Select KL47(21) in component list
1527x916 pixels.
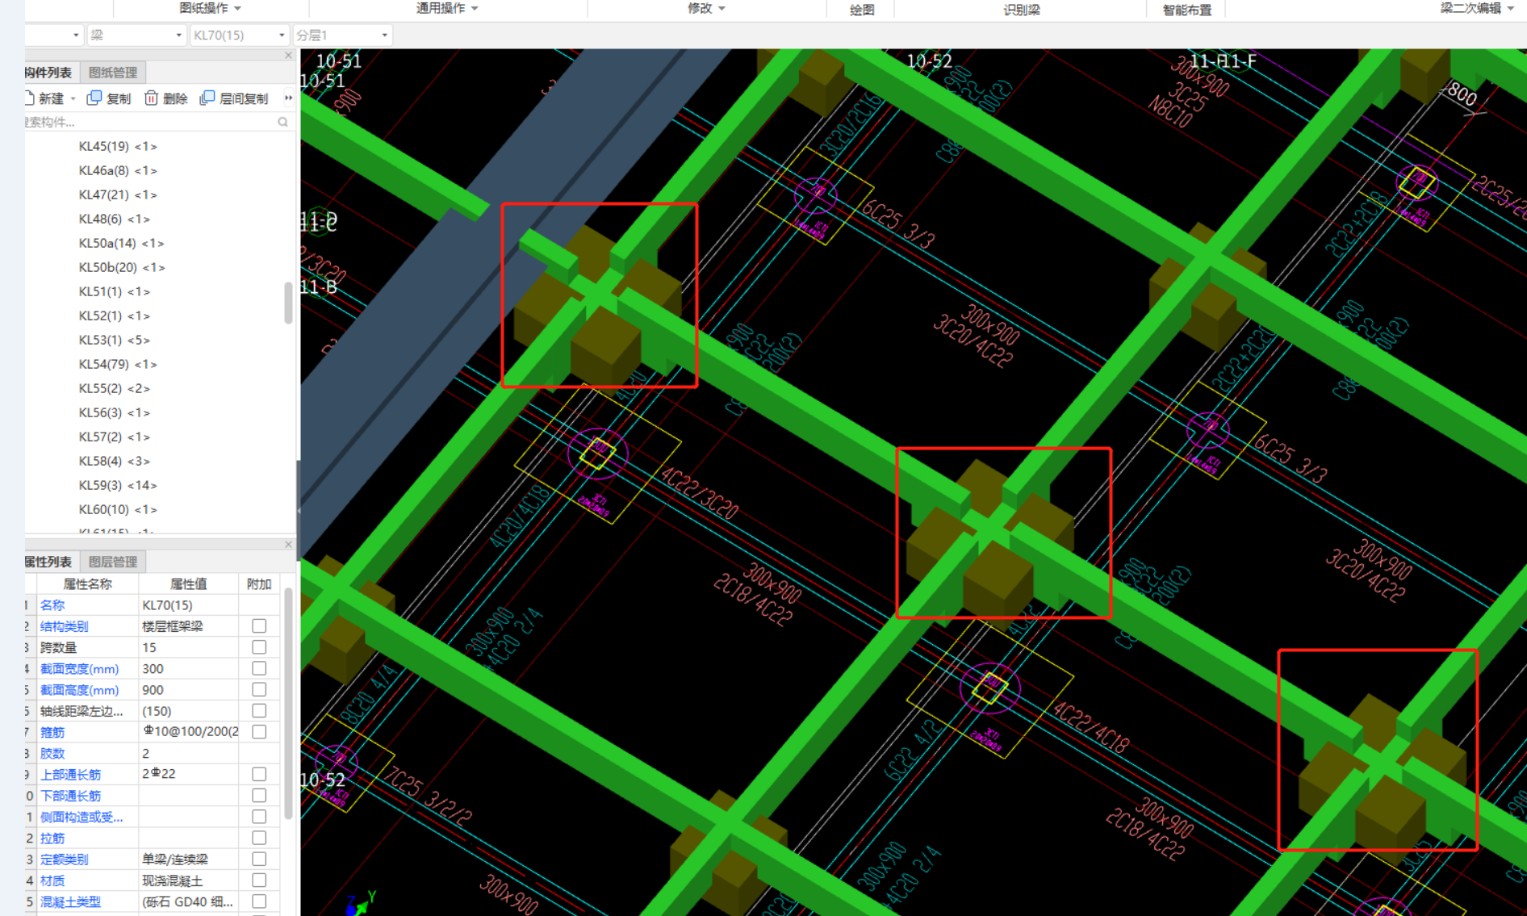coord(118,194)
